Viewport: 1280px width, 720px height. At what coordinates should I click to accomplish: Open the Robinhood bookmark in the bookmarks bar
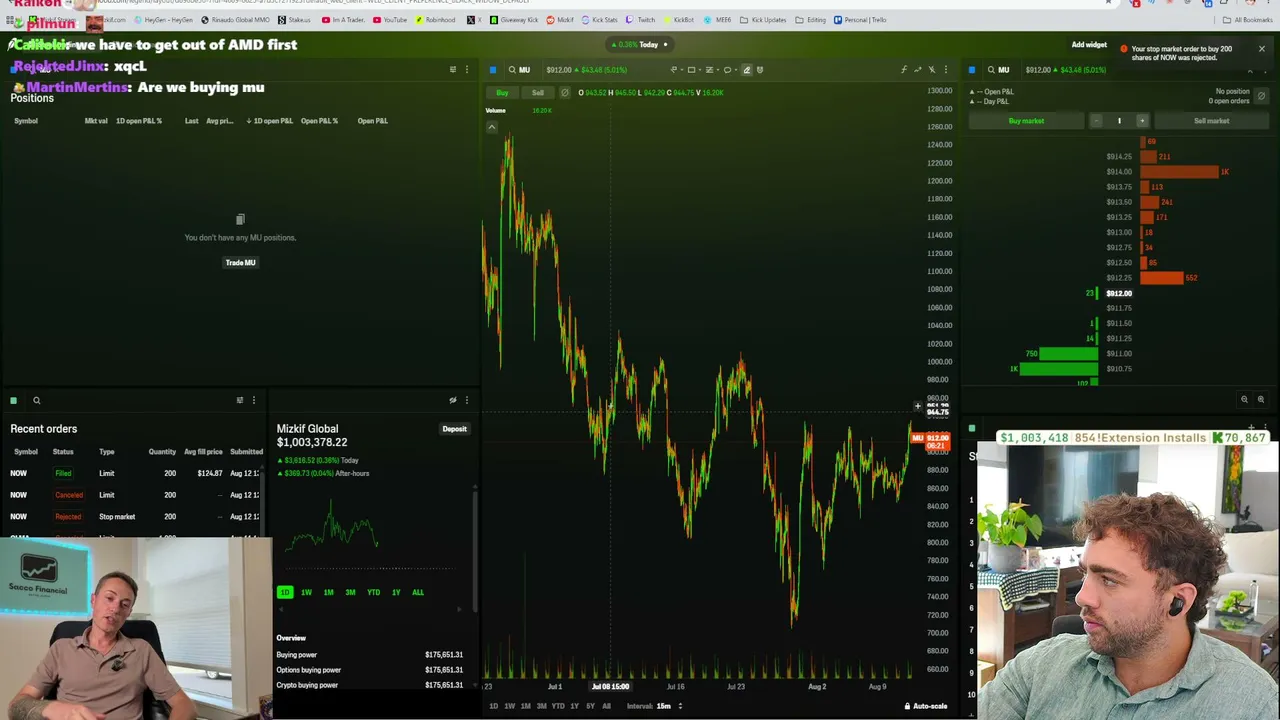435,20
